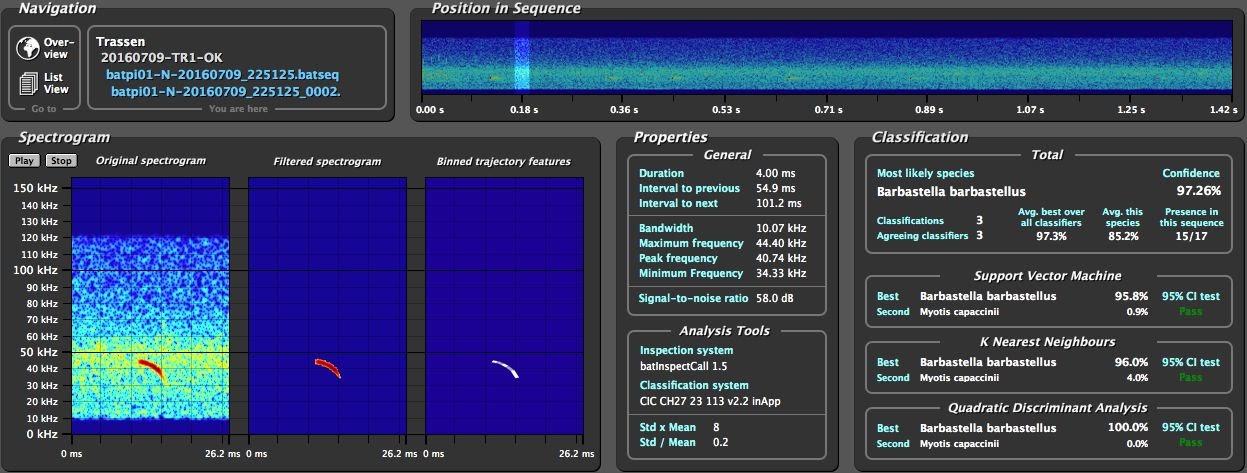Click Pass under Quadratic Discriminant Analysis
The image size is (1247, 473).
click(1190, 443)
